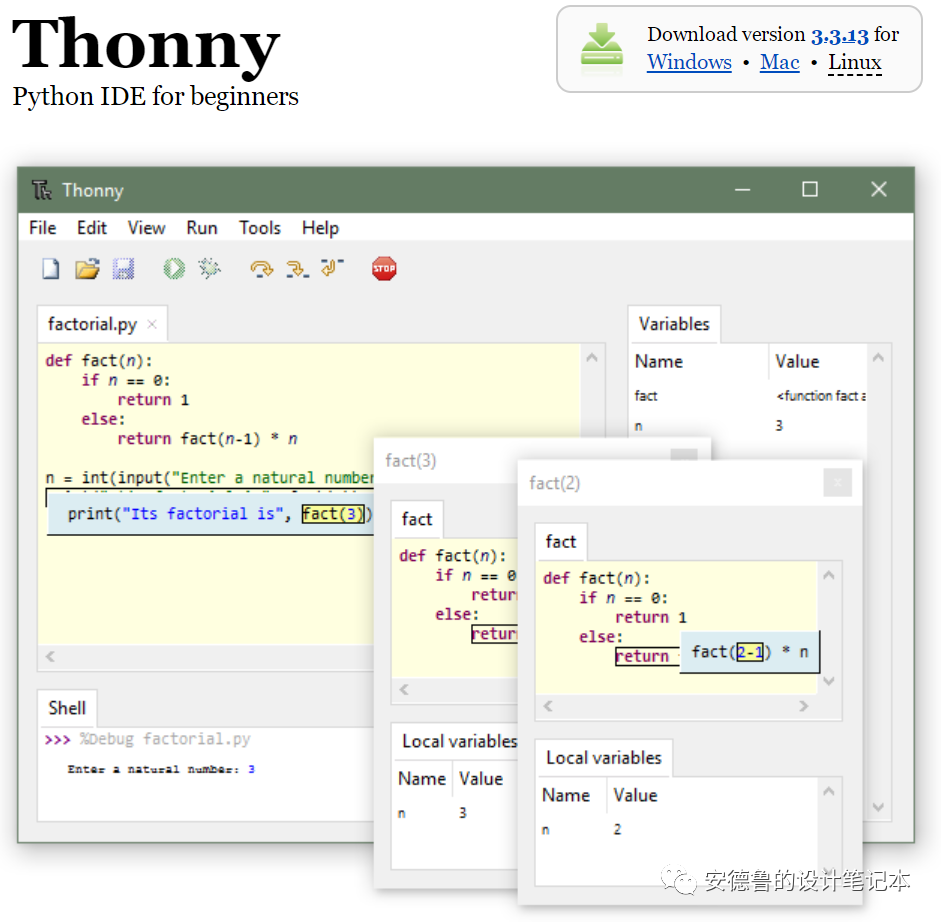Viewport: 941px width, 922px height.
Task: Maximize the Thonny window
Action: [x=810, y=190]
